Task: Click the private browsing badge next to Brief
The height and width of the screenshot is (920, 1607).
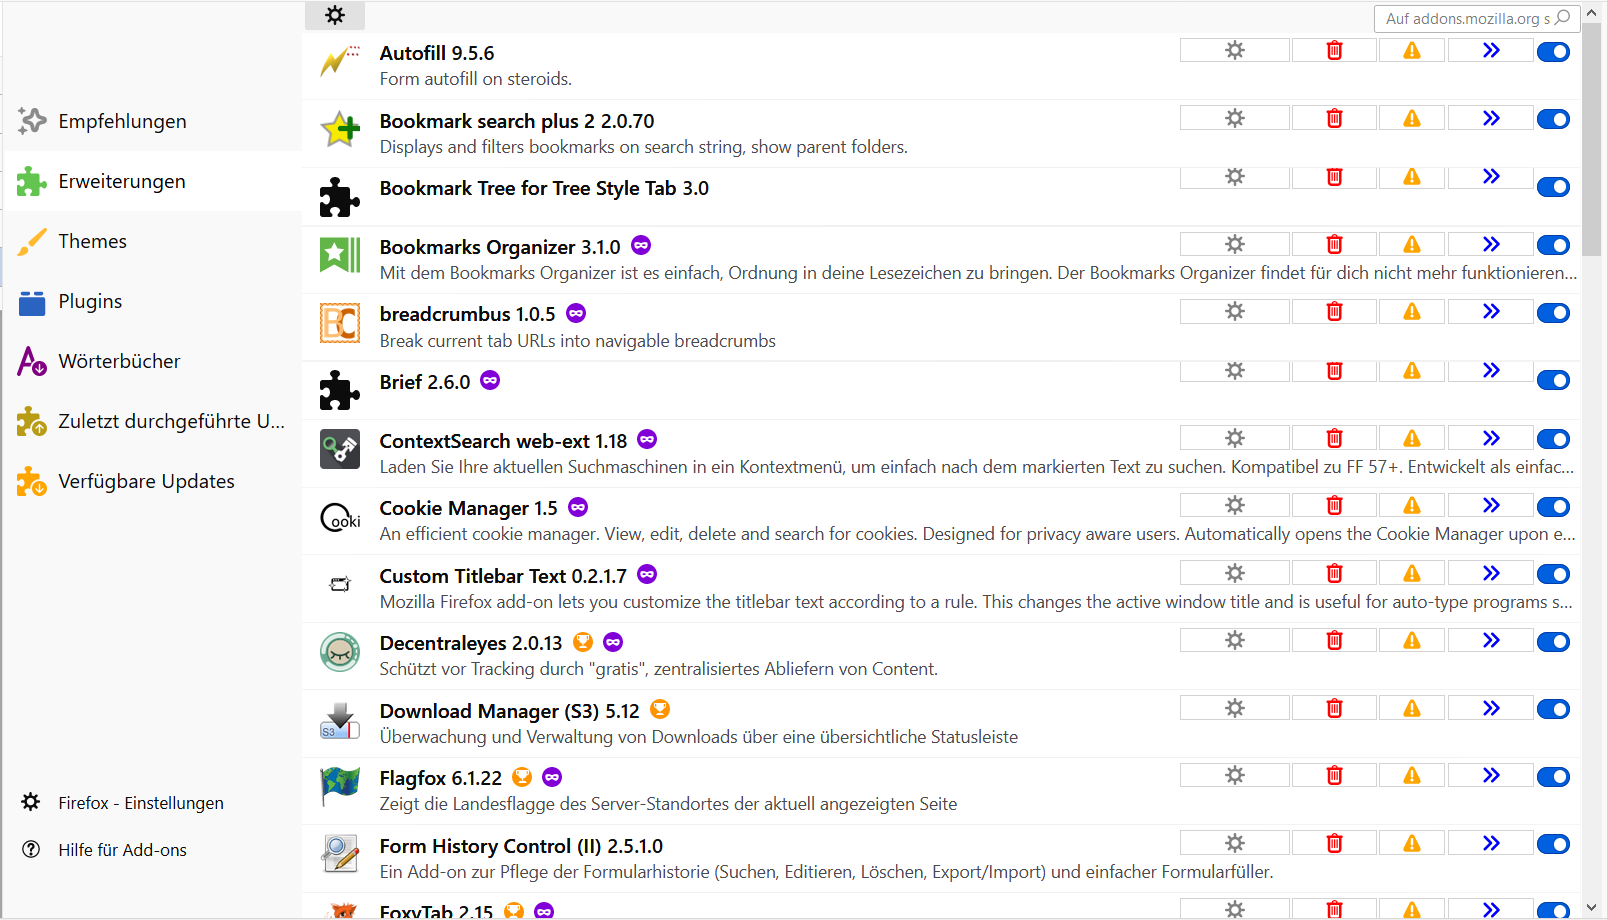Action: (490, 381)
